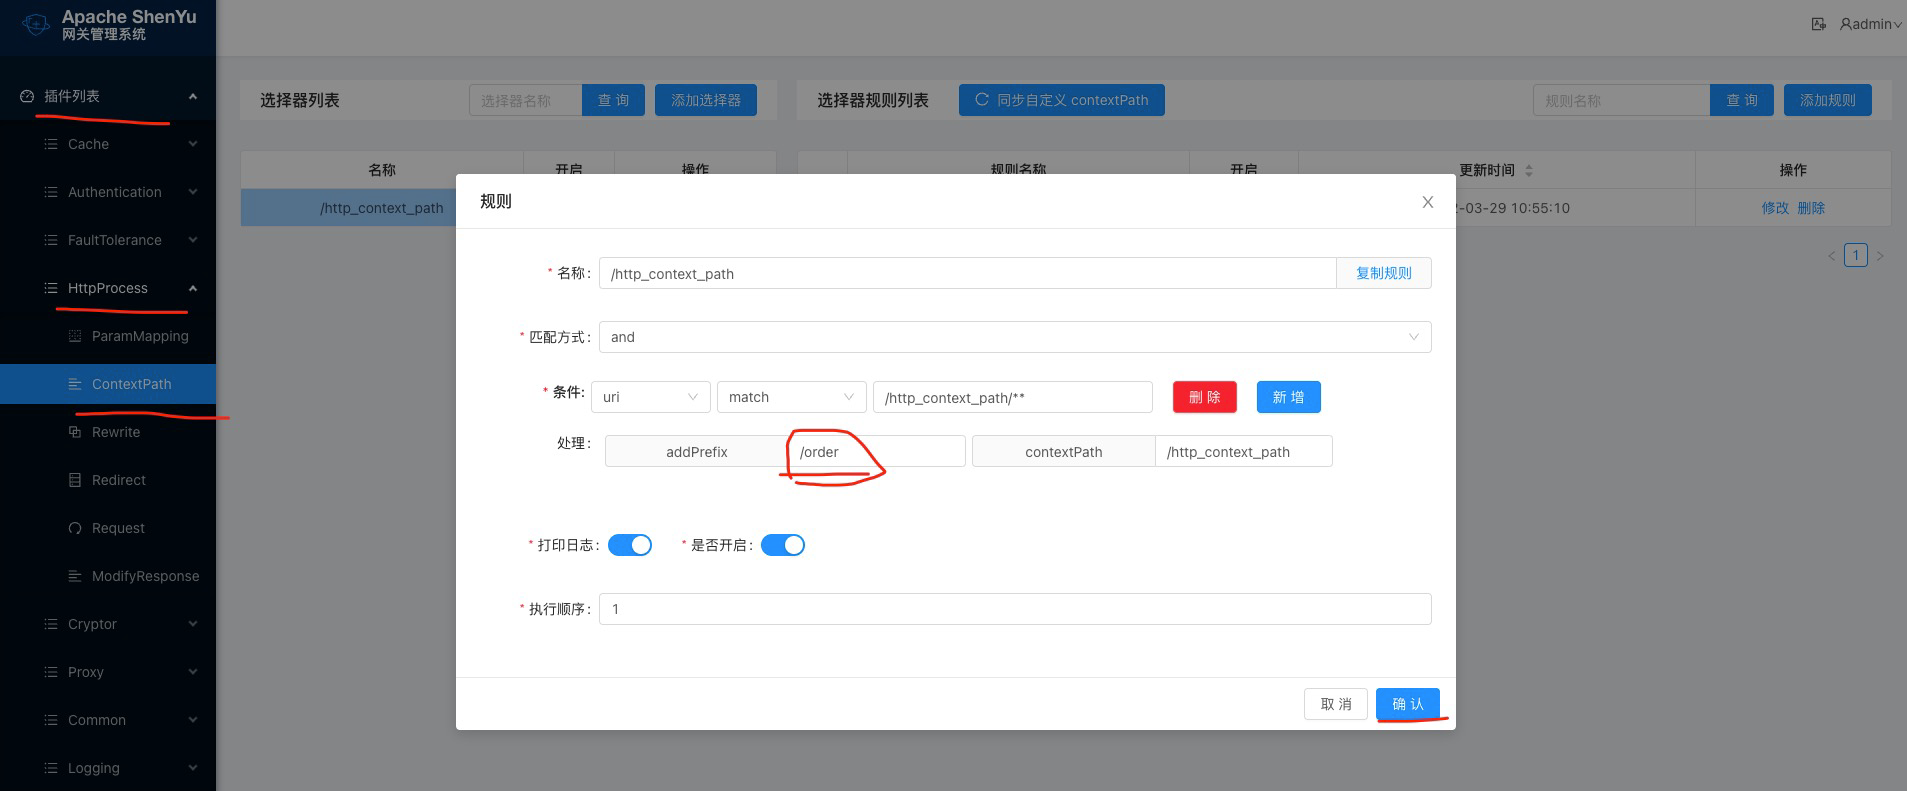Select the ContextPath menu item
This screenshot has height=791, width=1907.
(x=131, y=384)
